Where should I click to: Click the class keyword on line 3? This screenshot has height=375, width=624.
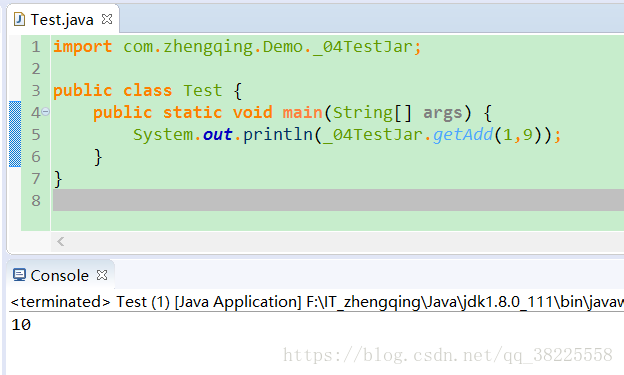pyautogui.click(x=148, y=91)
